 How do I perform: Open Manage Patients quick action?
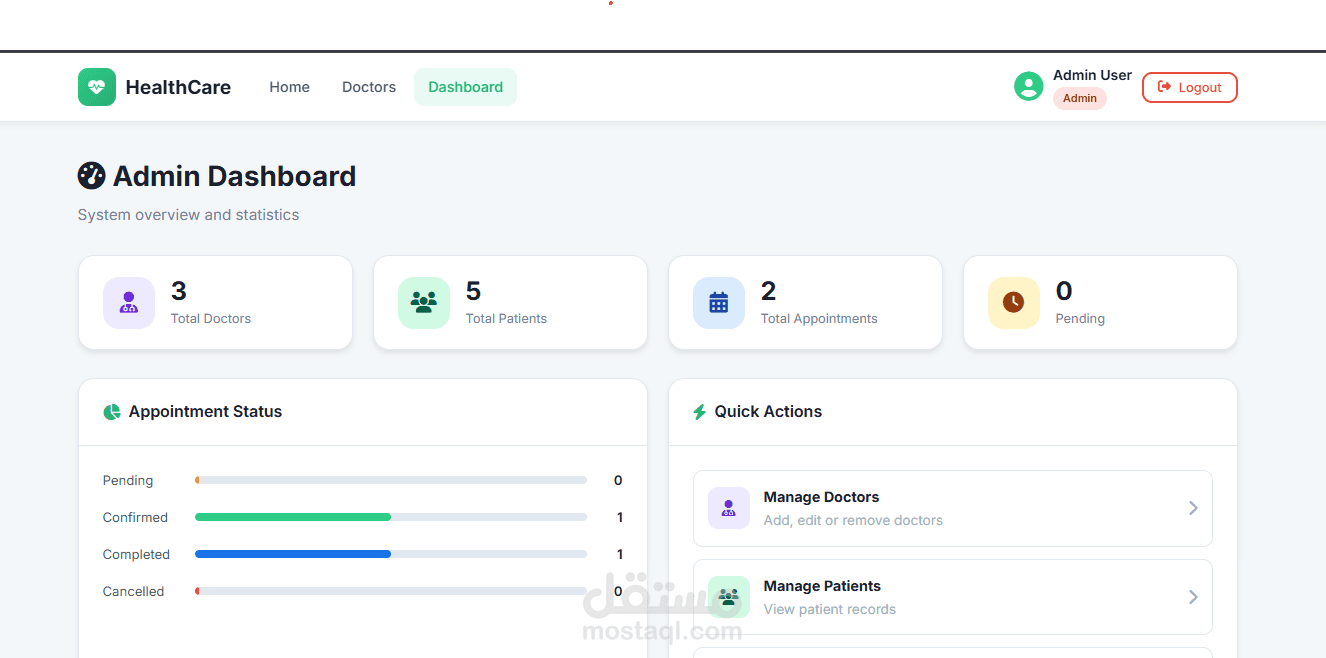(953, 597)
